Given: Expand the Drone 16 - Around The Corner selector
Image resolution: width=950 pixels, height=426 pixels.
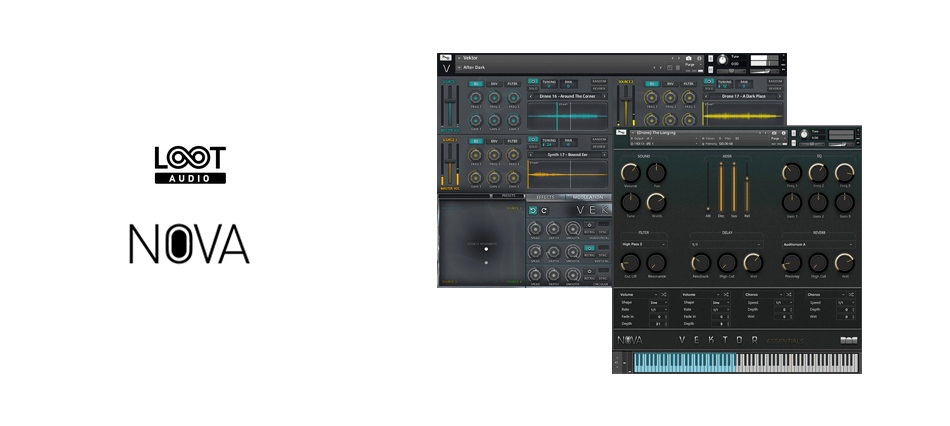Looking at the screenshot, I should click(x=567, y=98).
